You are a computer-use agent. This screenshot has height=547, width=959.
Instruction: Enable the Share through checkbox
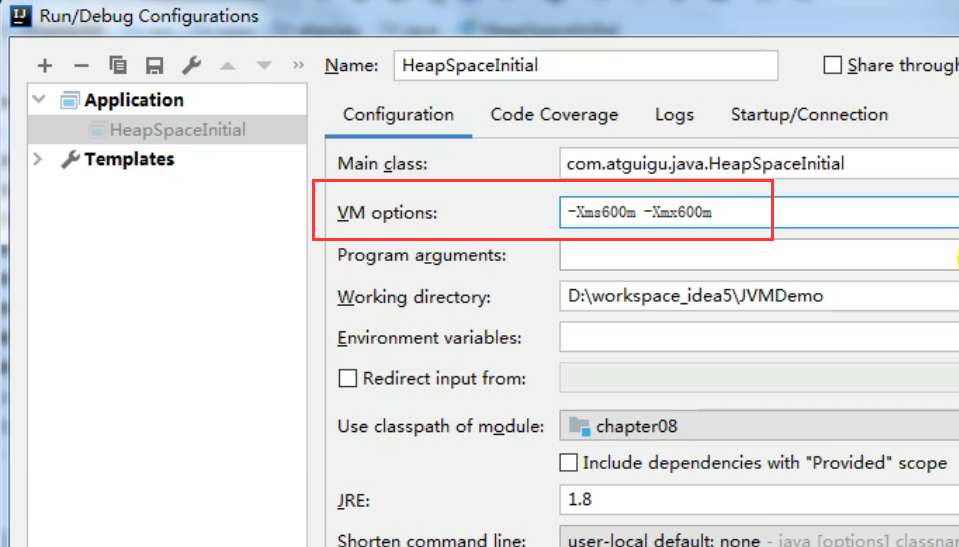click(x=832, y=65)
